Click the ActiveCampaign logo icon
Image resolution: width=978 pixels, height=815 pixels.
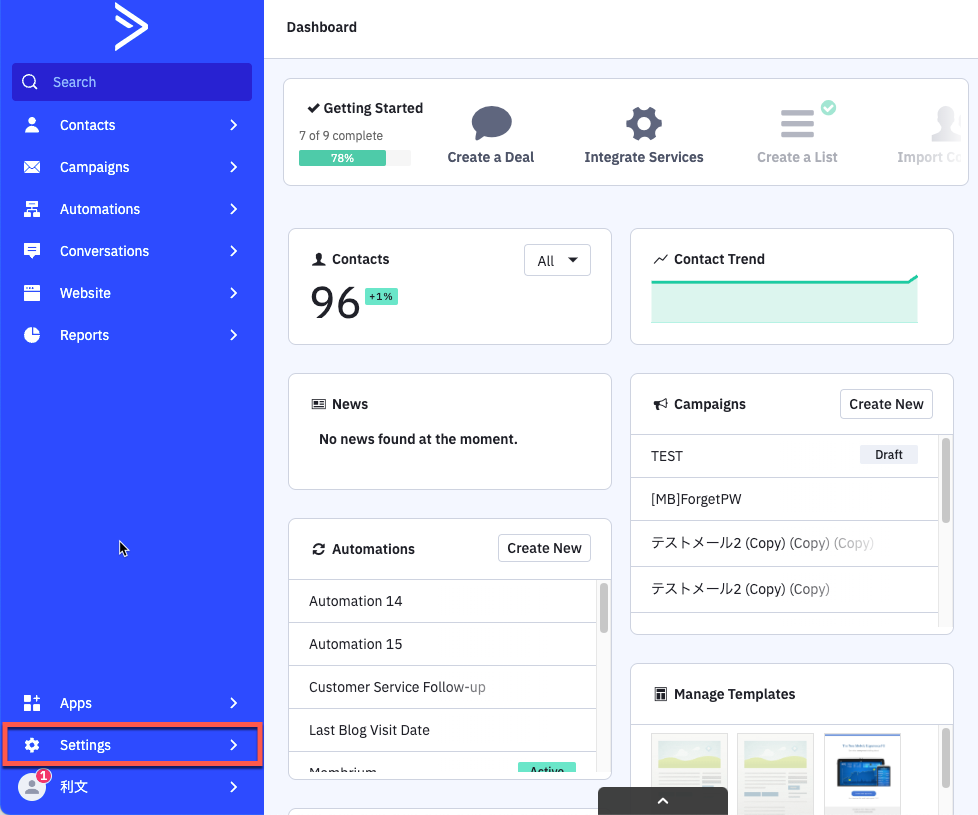(131, 27)
